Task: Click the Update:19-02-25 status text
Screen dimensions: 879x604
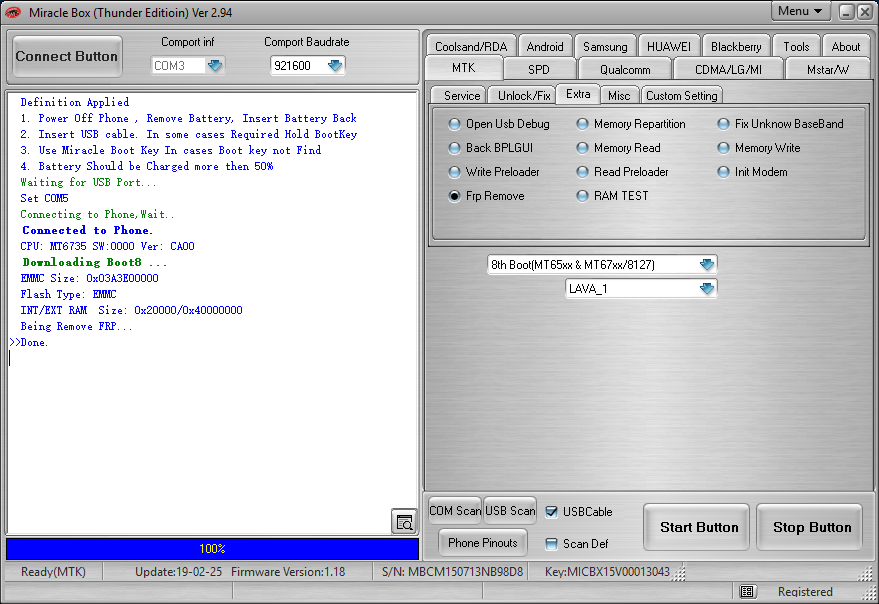Action: (x=178, y=572)
